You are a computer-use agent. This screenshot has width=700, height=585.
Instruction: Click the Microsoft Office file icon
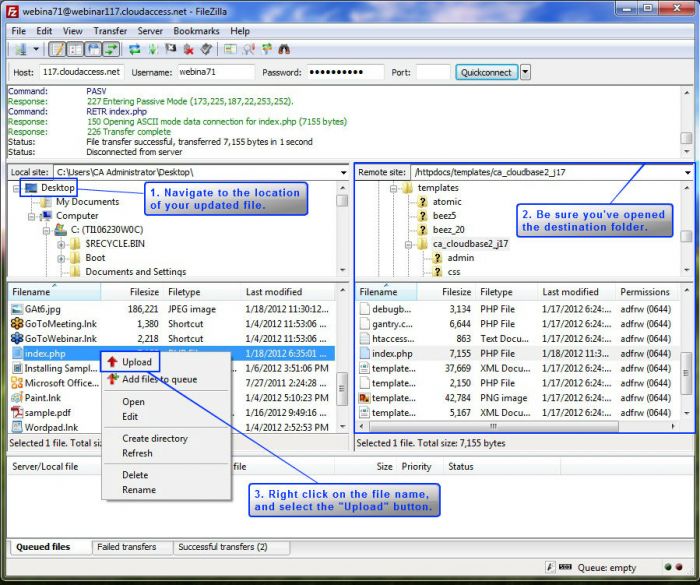click(17, 383)
